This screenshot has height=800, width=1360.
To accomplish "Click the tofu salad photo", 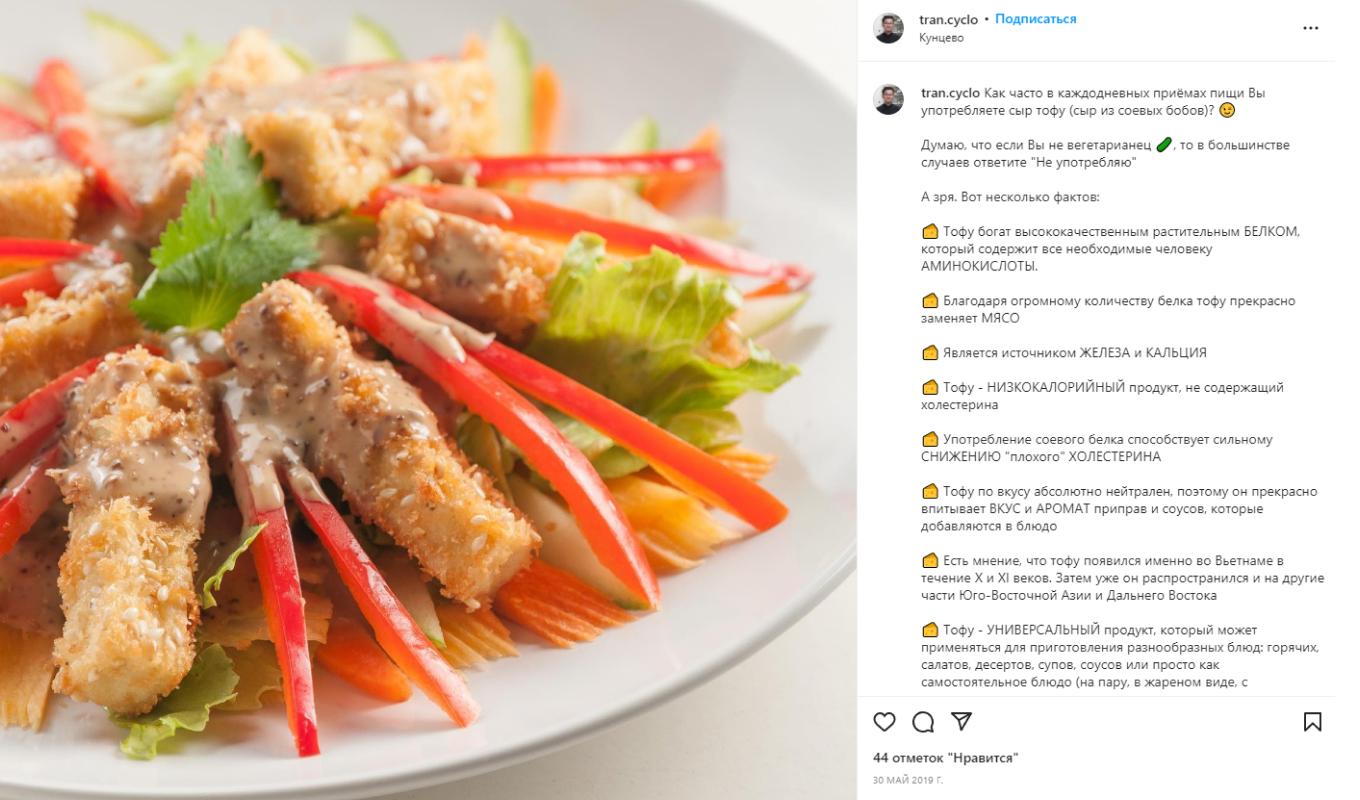I will (428, 400).
